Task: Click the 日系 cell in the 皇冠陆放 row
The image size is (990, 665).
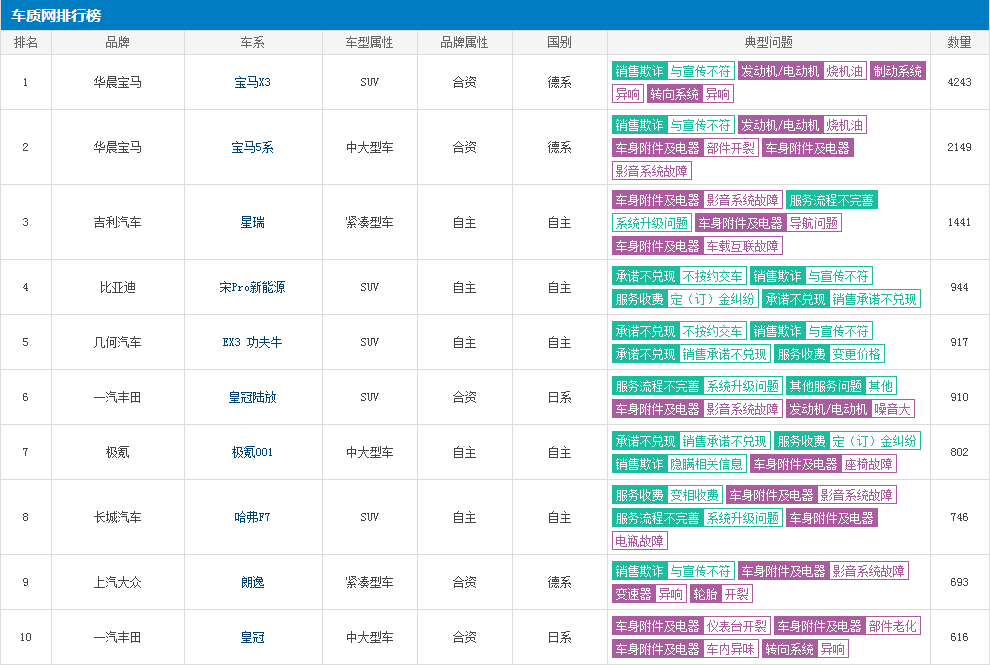Action: (x=559, y=397)
